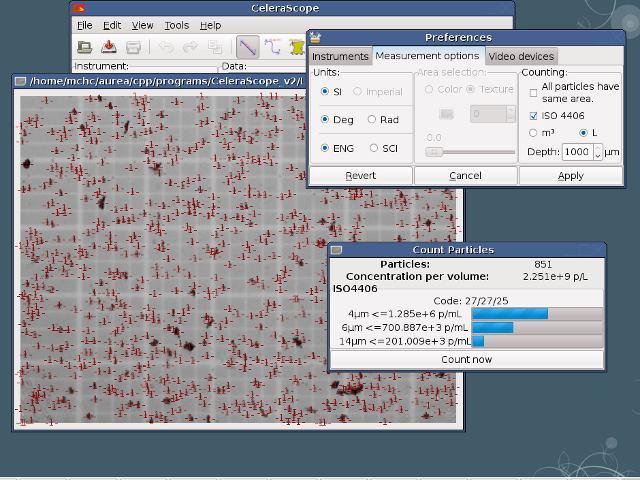
Task: Click the image window file path title
Action: click(x=167, y=81)
